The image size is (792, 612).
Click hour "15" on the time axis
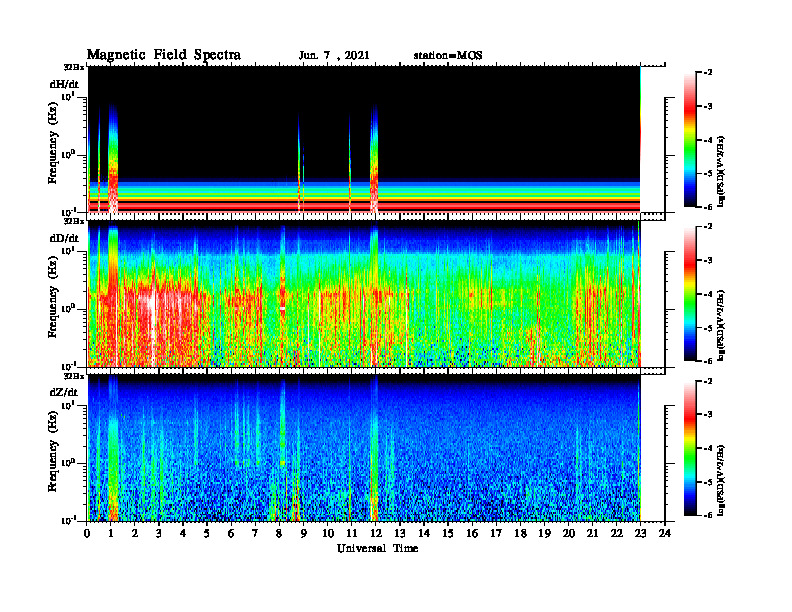click(448, 533)
